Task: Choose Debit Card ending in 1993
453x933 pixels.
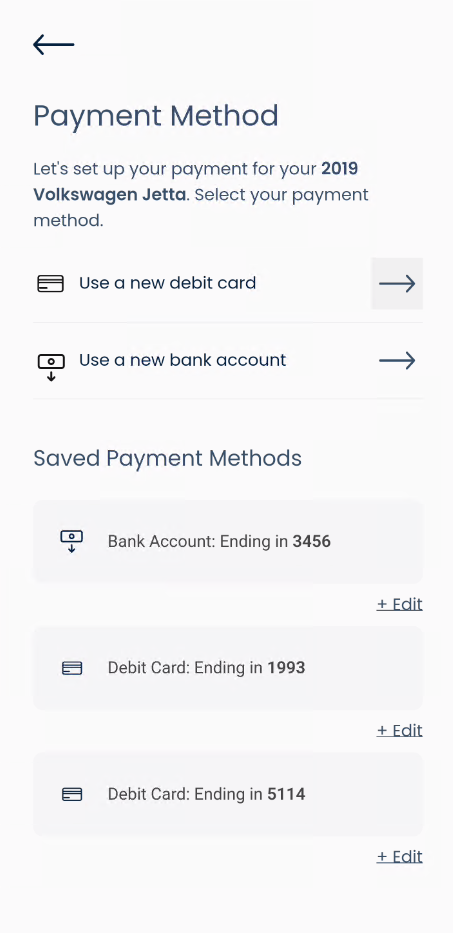Action: 228,668
